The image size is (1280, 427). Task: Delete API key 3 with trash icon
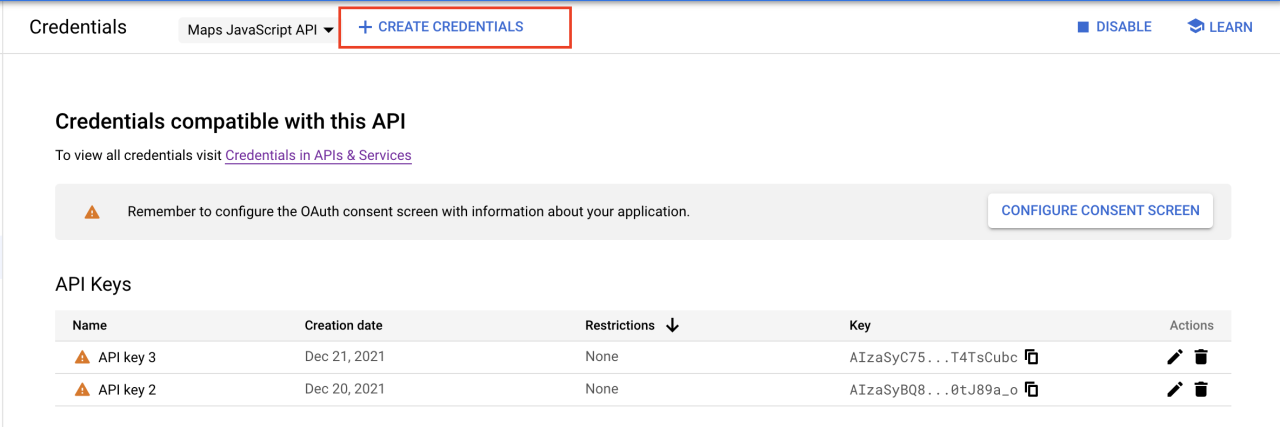tap(1201, 357)
